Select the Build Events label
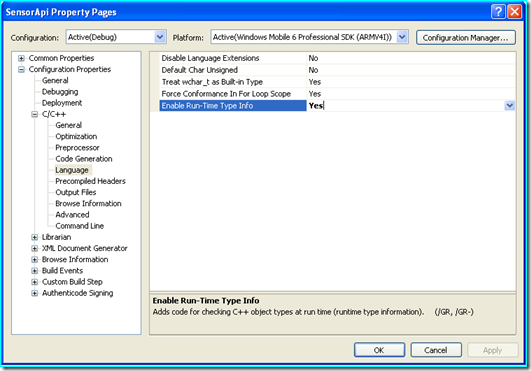This screenshot has height=371, width=531. pyautogui.click(x=62, y=271)
